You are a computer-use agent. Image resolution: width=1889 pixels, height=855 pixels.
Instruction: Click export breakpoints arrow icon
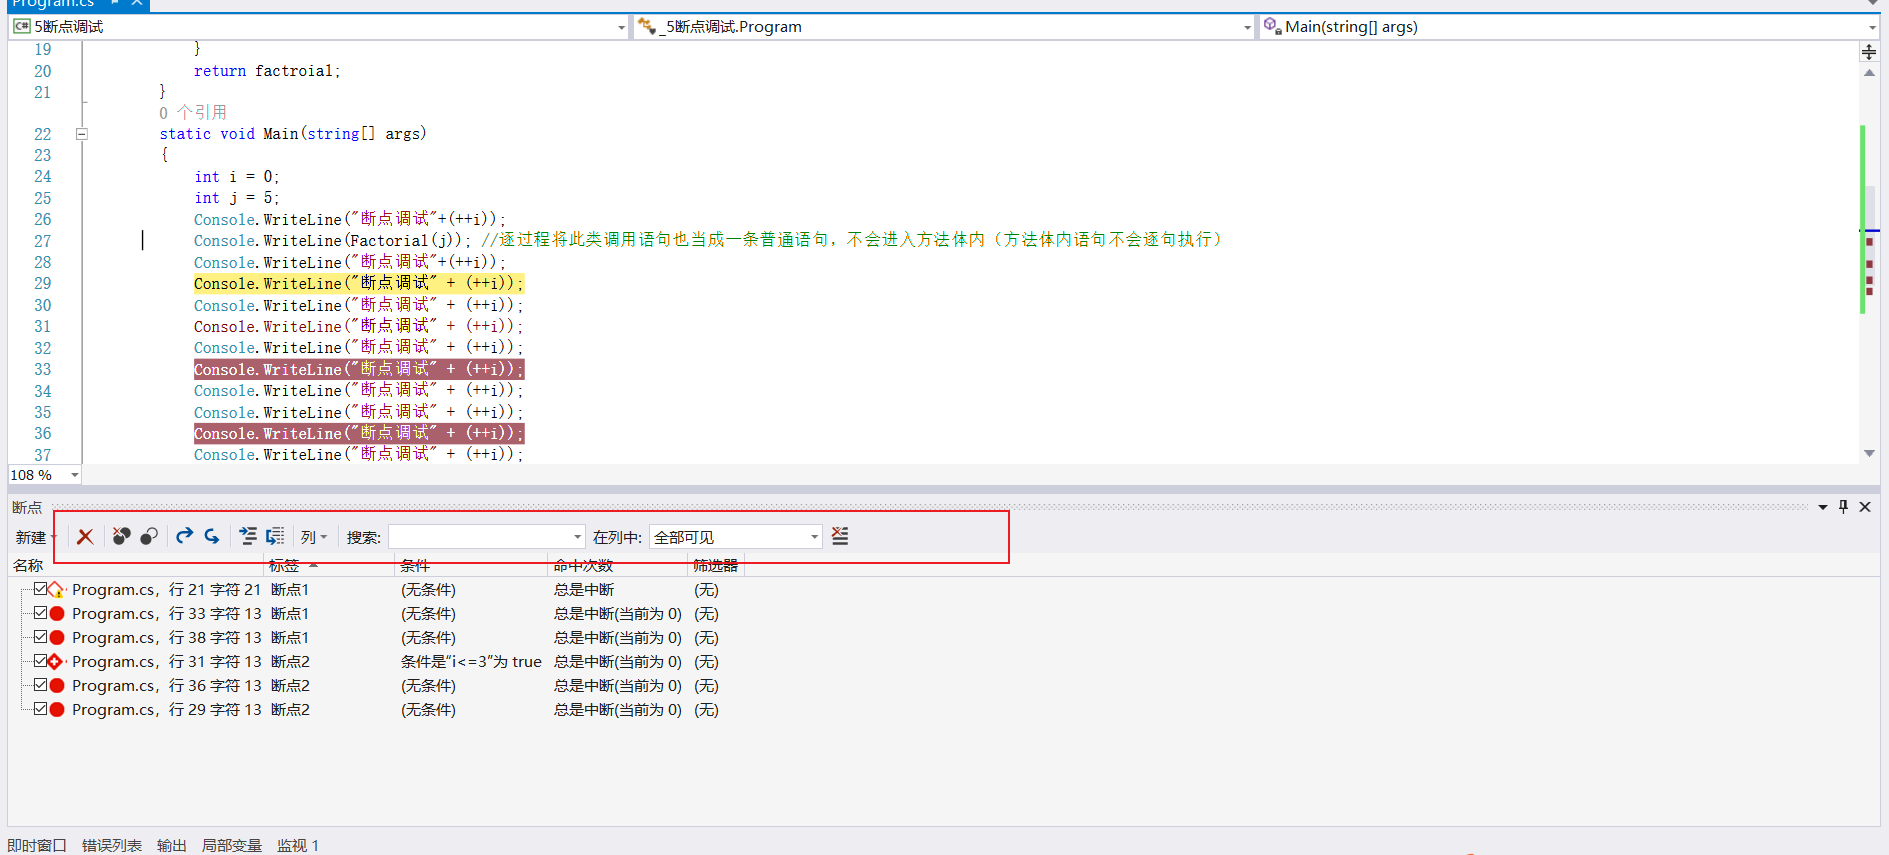point(184,537)
